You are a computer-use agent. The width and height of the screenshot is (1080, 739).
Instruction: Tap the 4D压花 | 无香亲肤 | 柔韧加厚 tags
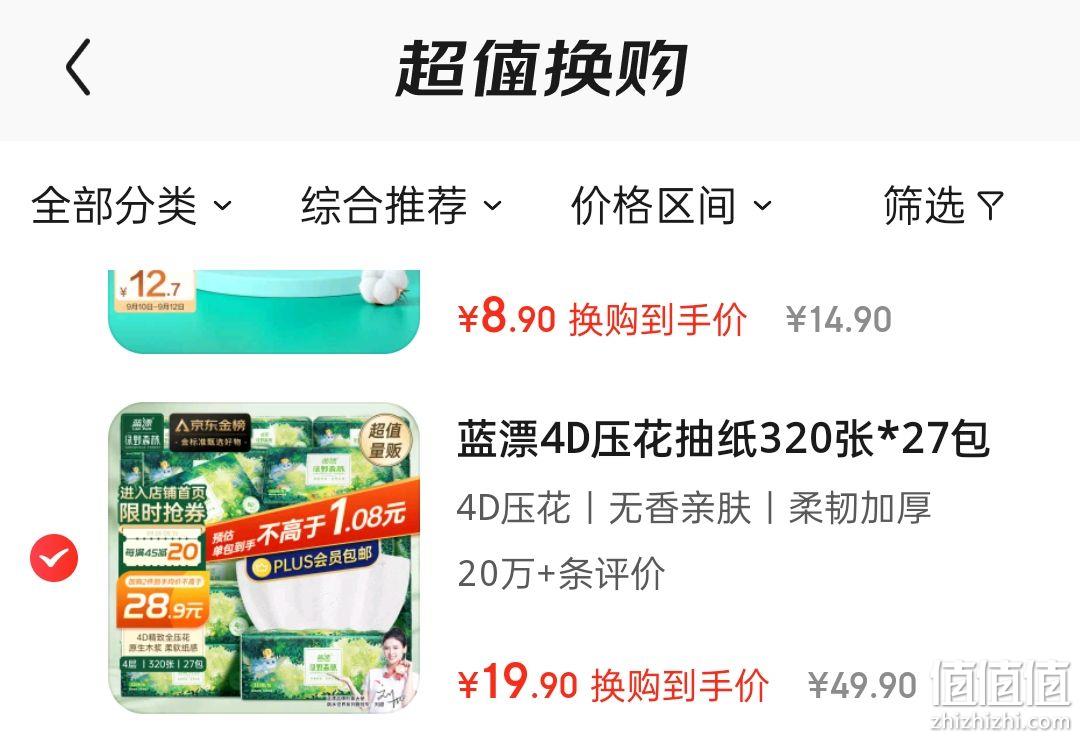(x=694, y=508)
